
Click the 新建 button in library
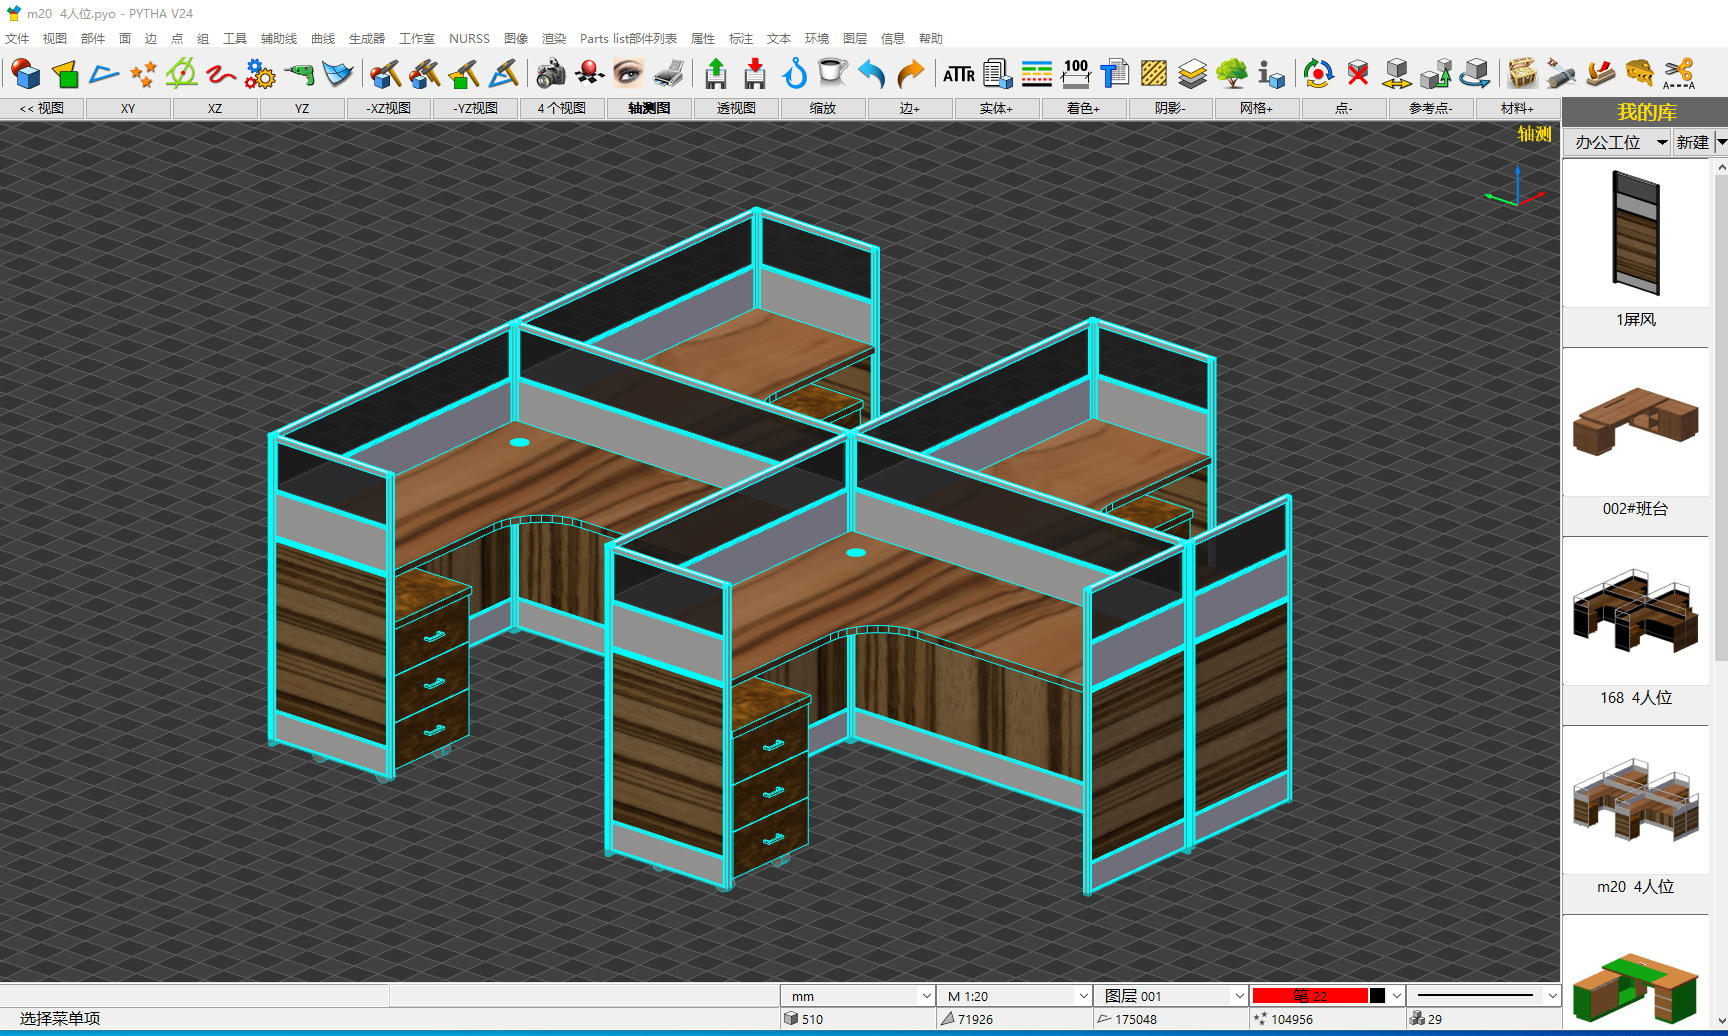(x=1693, y=142)
